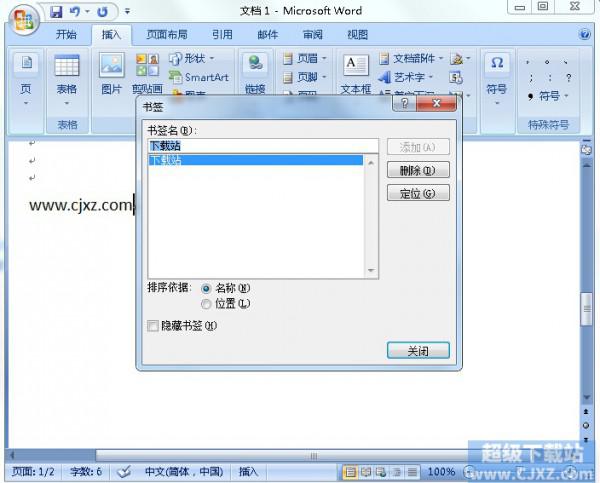Switch to the 插入 ribbon tab
The image size is (600, 483).
(111, 35)
